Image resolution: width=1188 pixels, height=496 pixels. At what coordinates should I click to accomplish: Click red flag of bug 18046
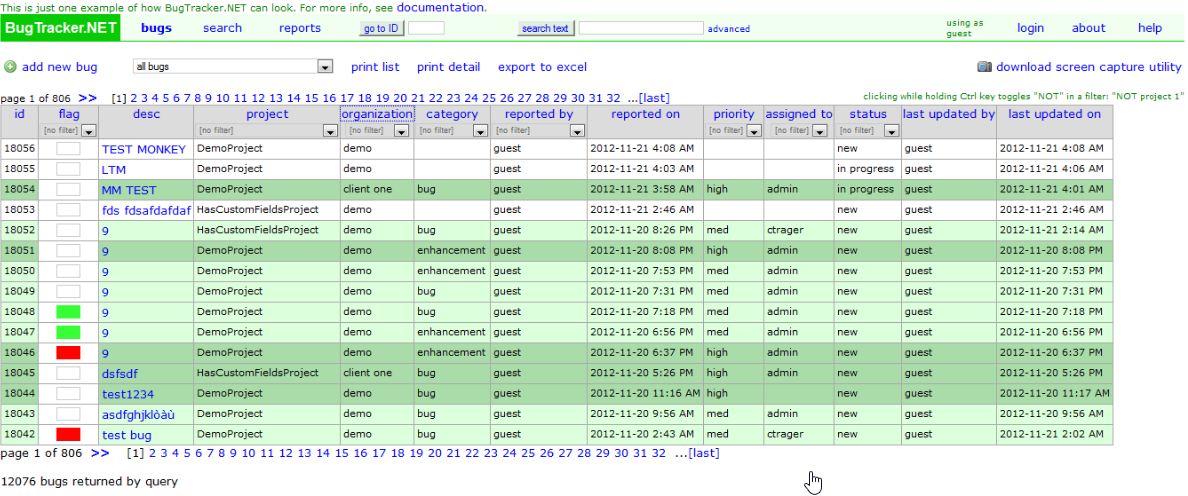(68, 352)
